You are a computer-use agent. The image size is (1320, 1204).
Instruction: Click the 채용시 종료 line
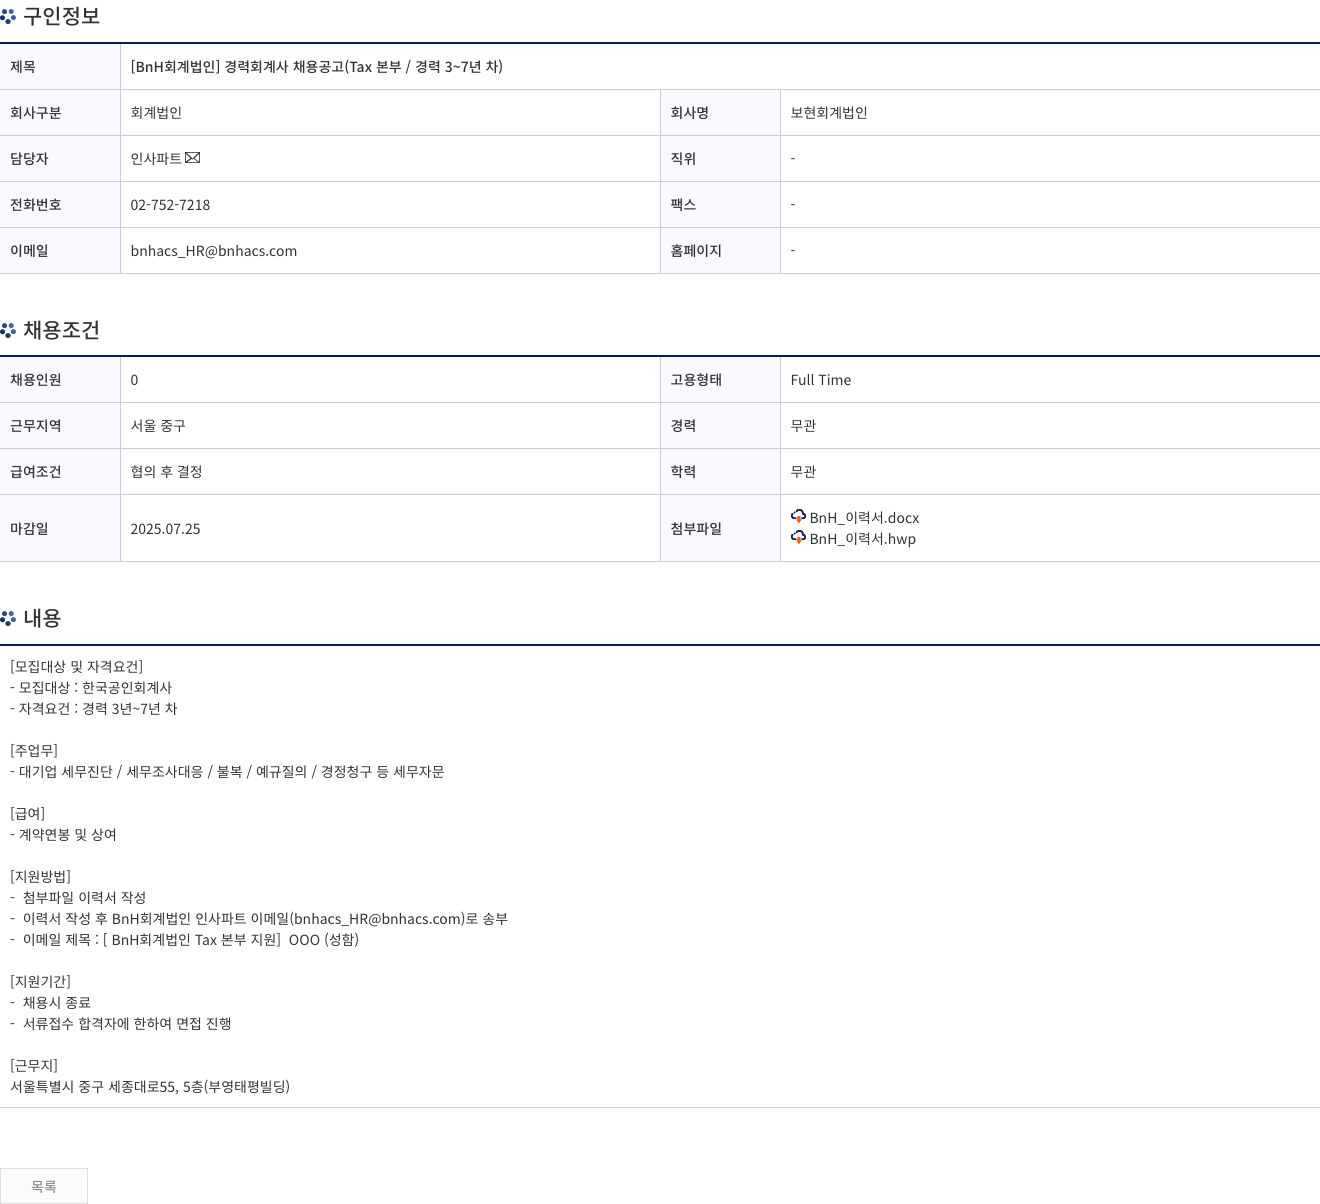point(51,1003)
